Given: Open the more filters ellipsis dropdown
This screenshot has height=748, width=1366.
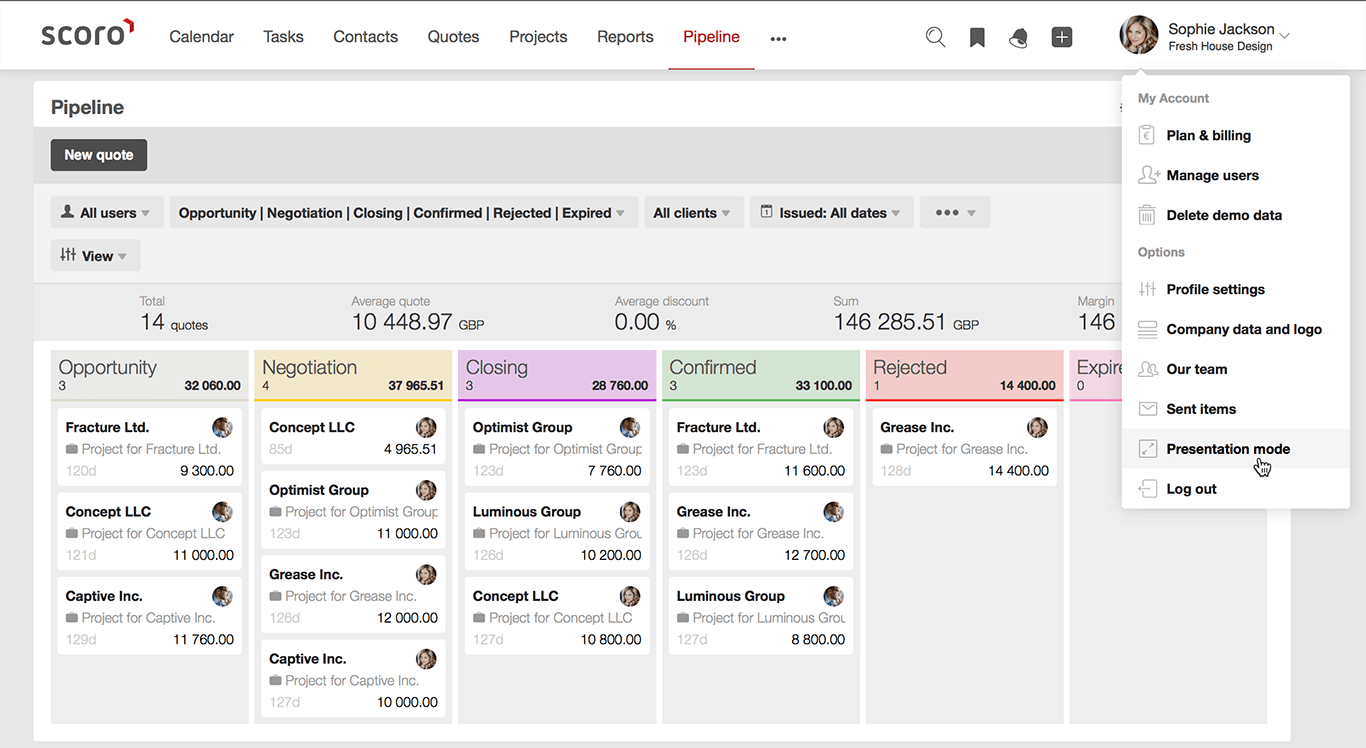Looking at the screenshot, I should (955, 213).
